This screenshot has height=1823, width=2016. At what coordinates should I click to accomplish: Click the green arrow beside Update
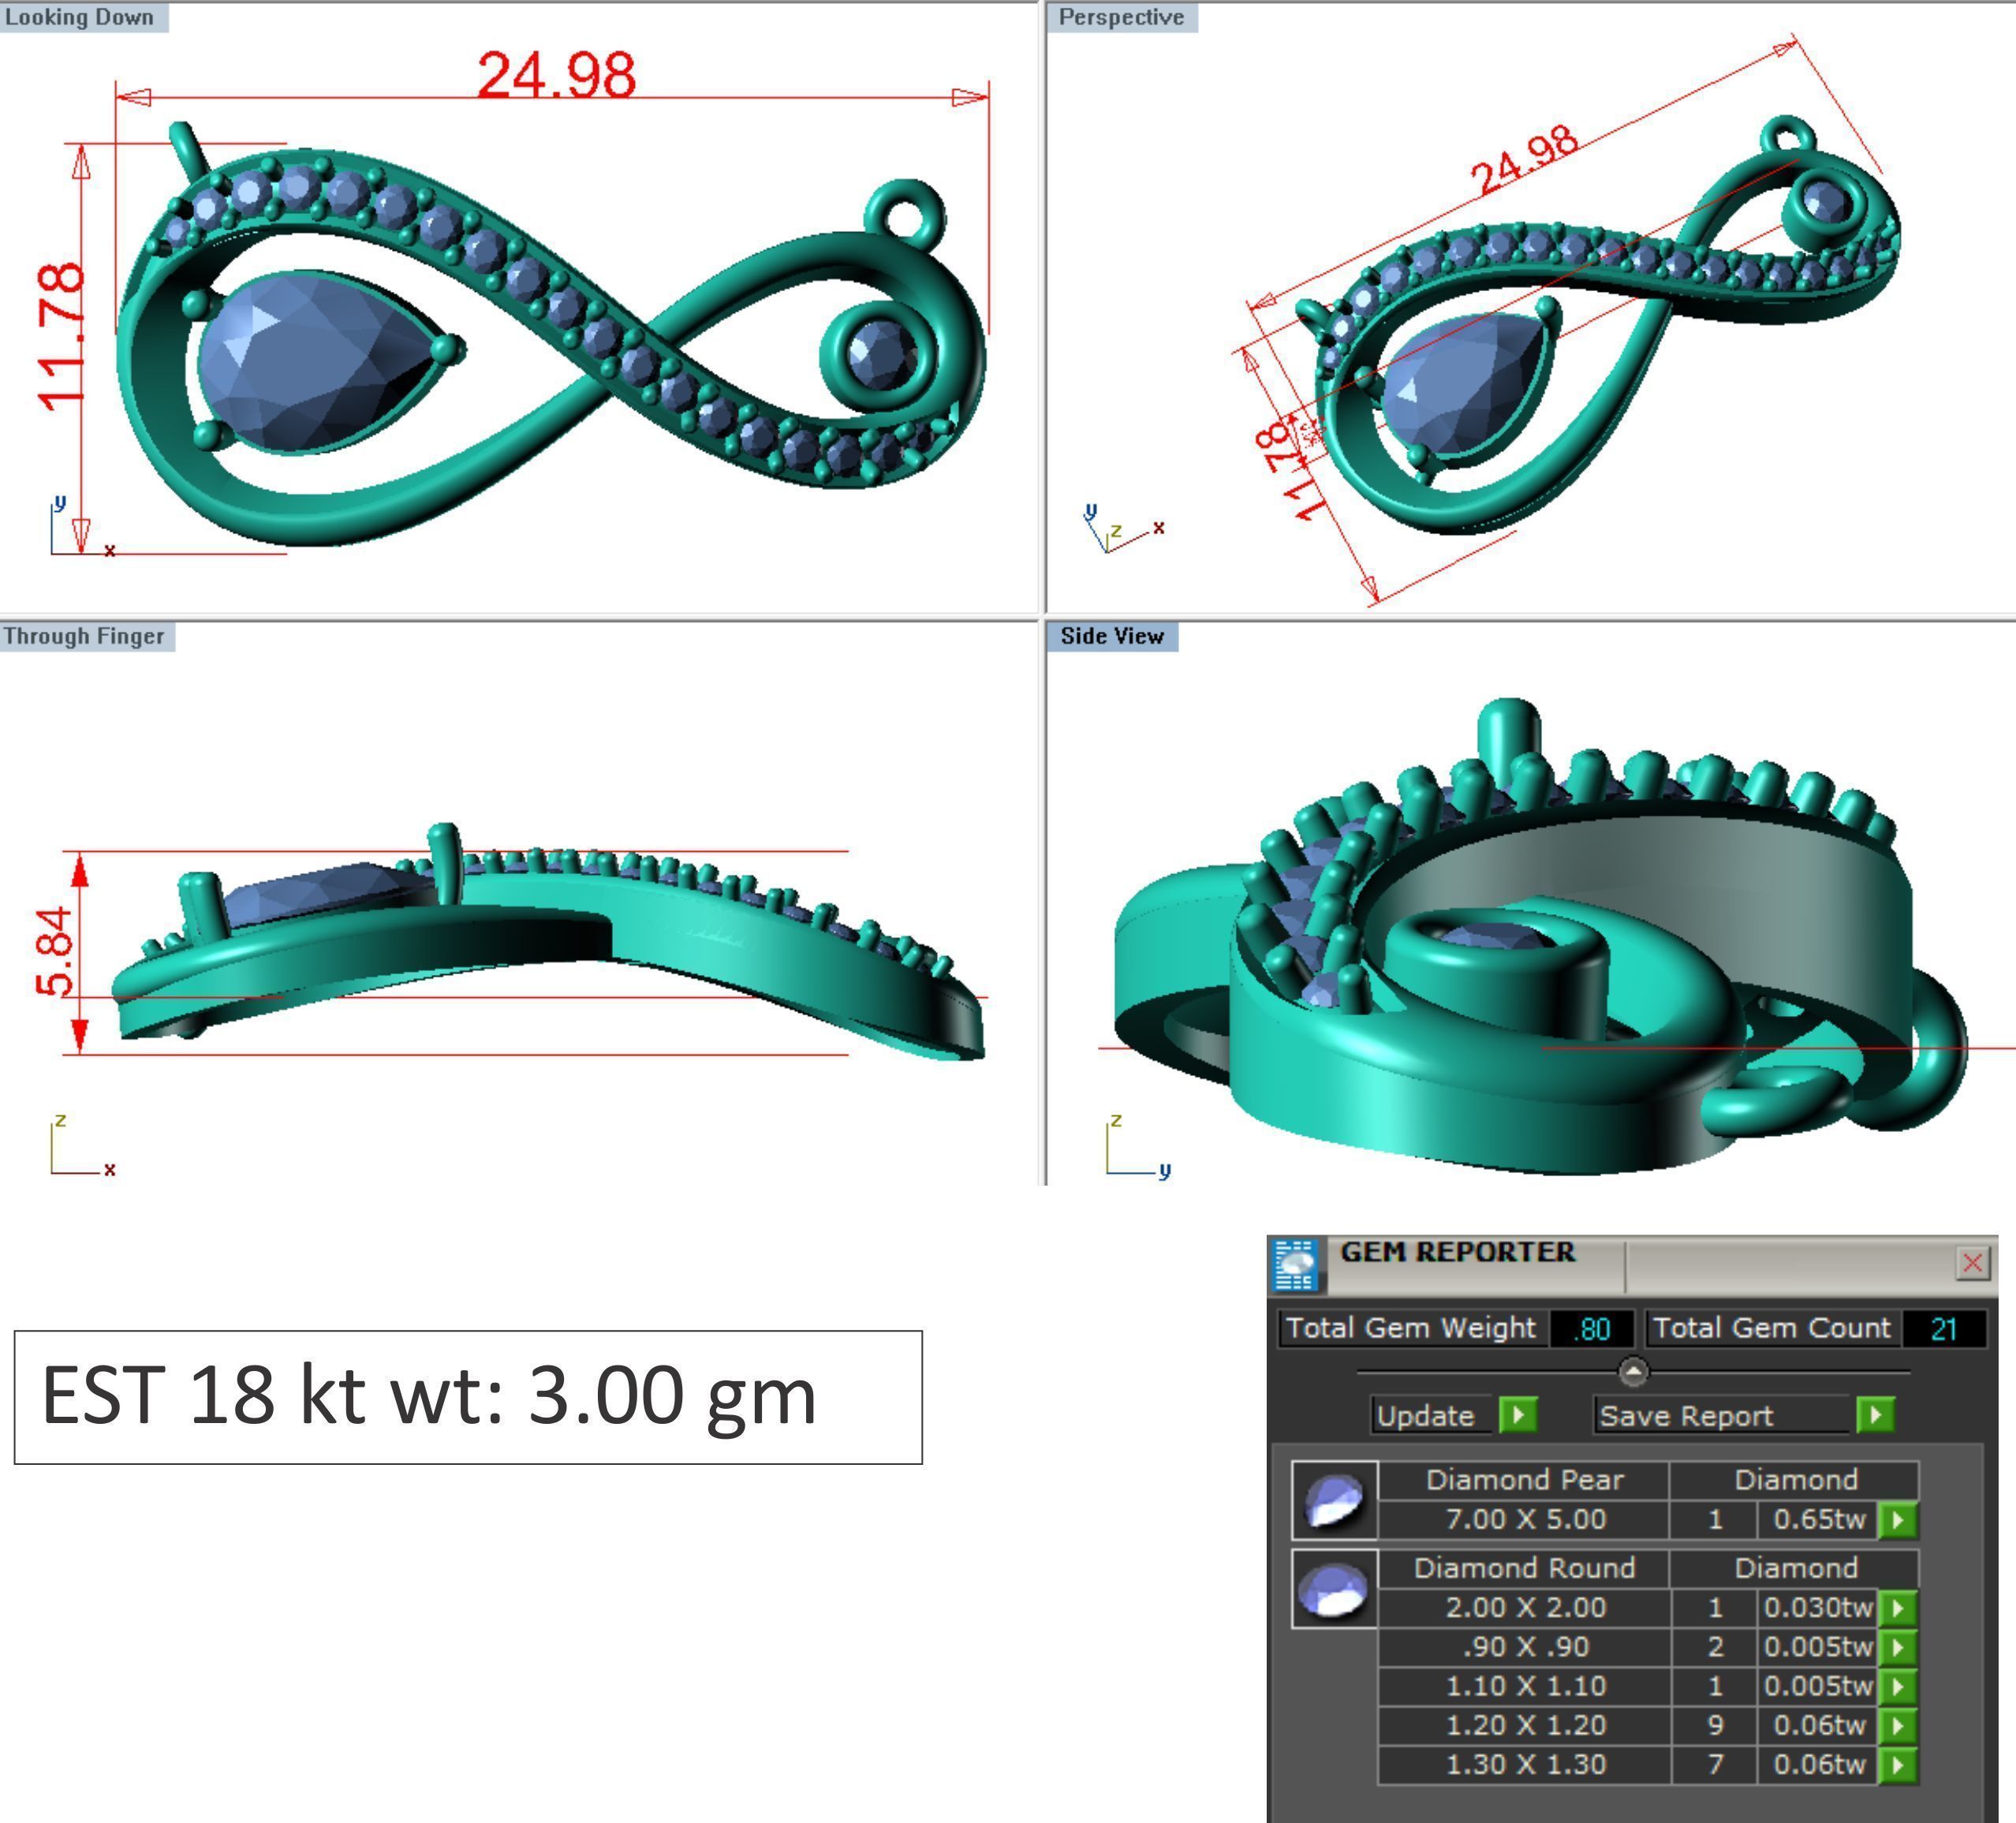[x=1517, y=1415]
